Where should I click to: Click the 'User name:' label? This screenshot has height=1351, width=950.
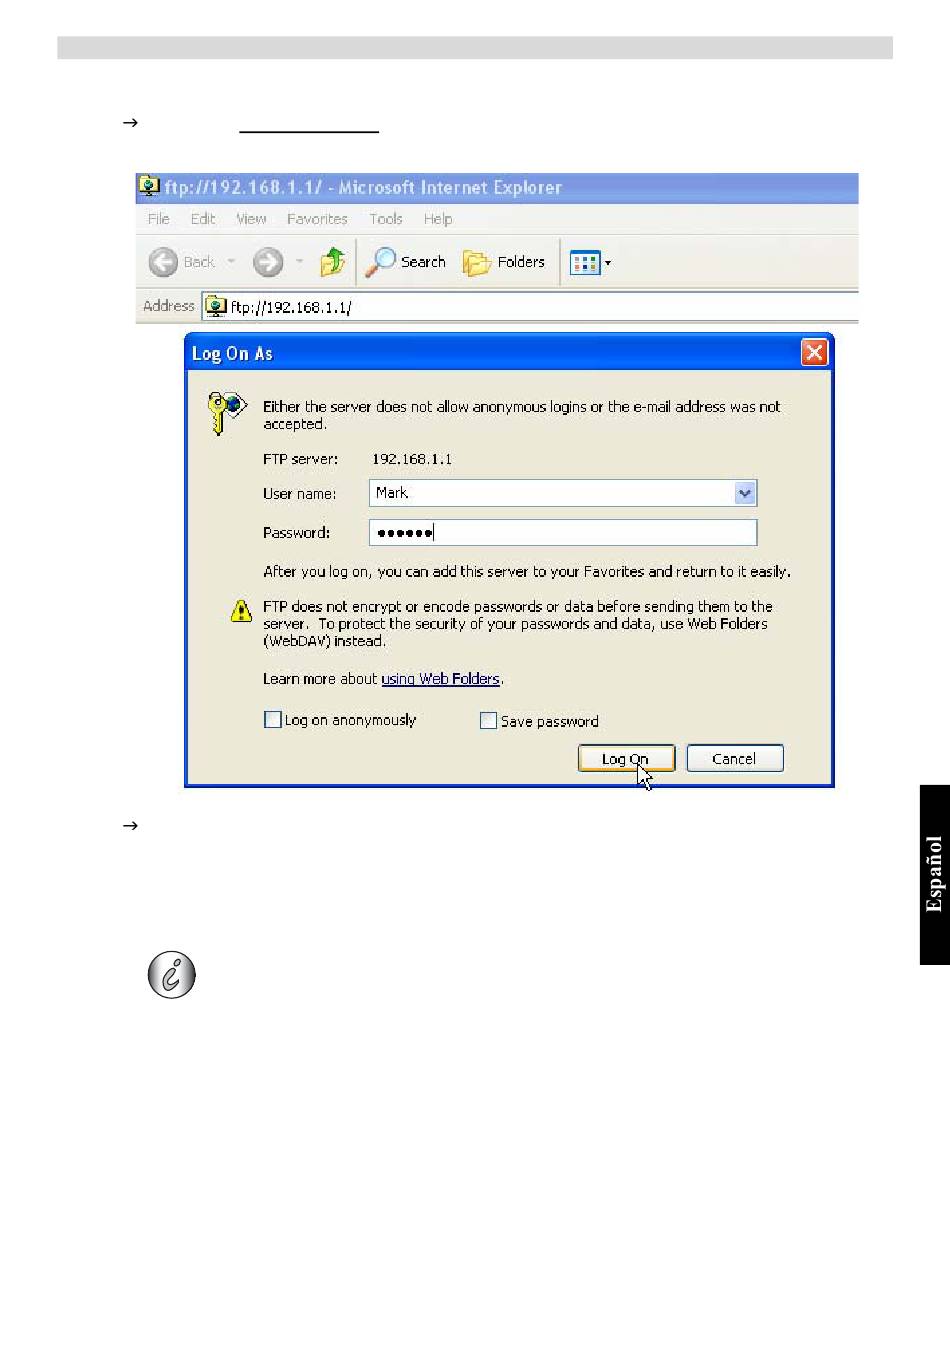299,494
